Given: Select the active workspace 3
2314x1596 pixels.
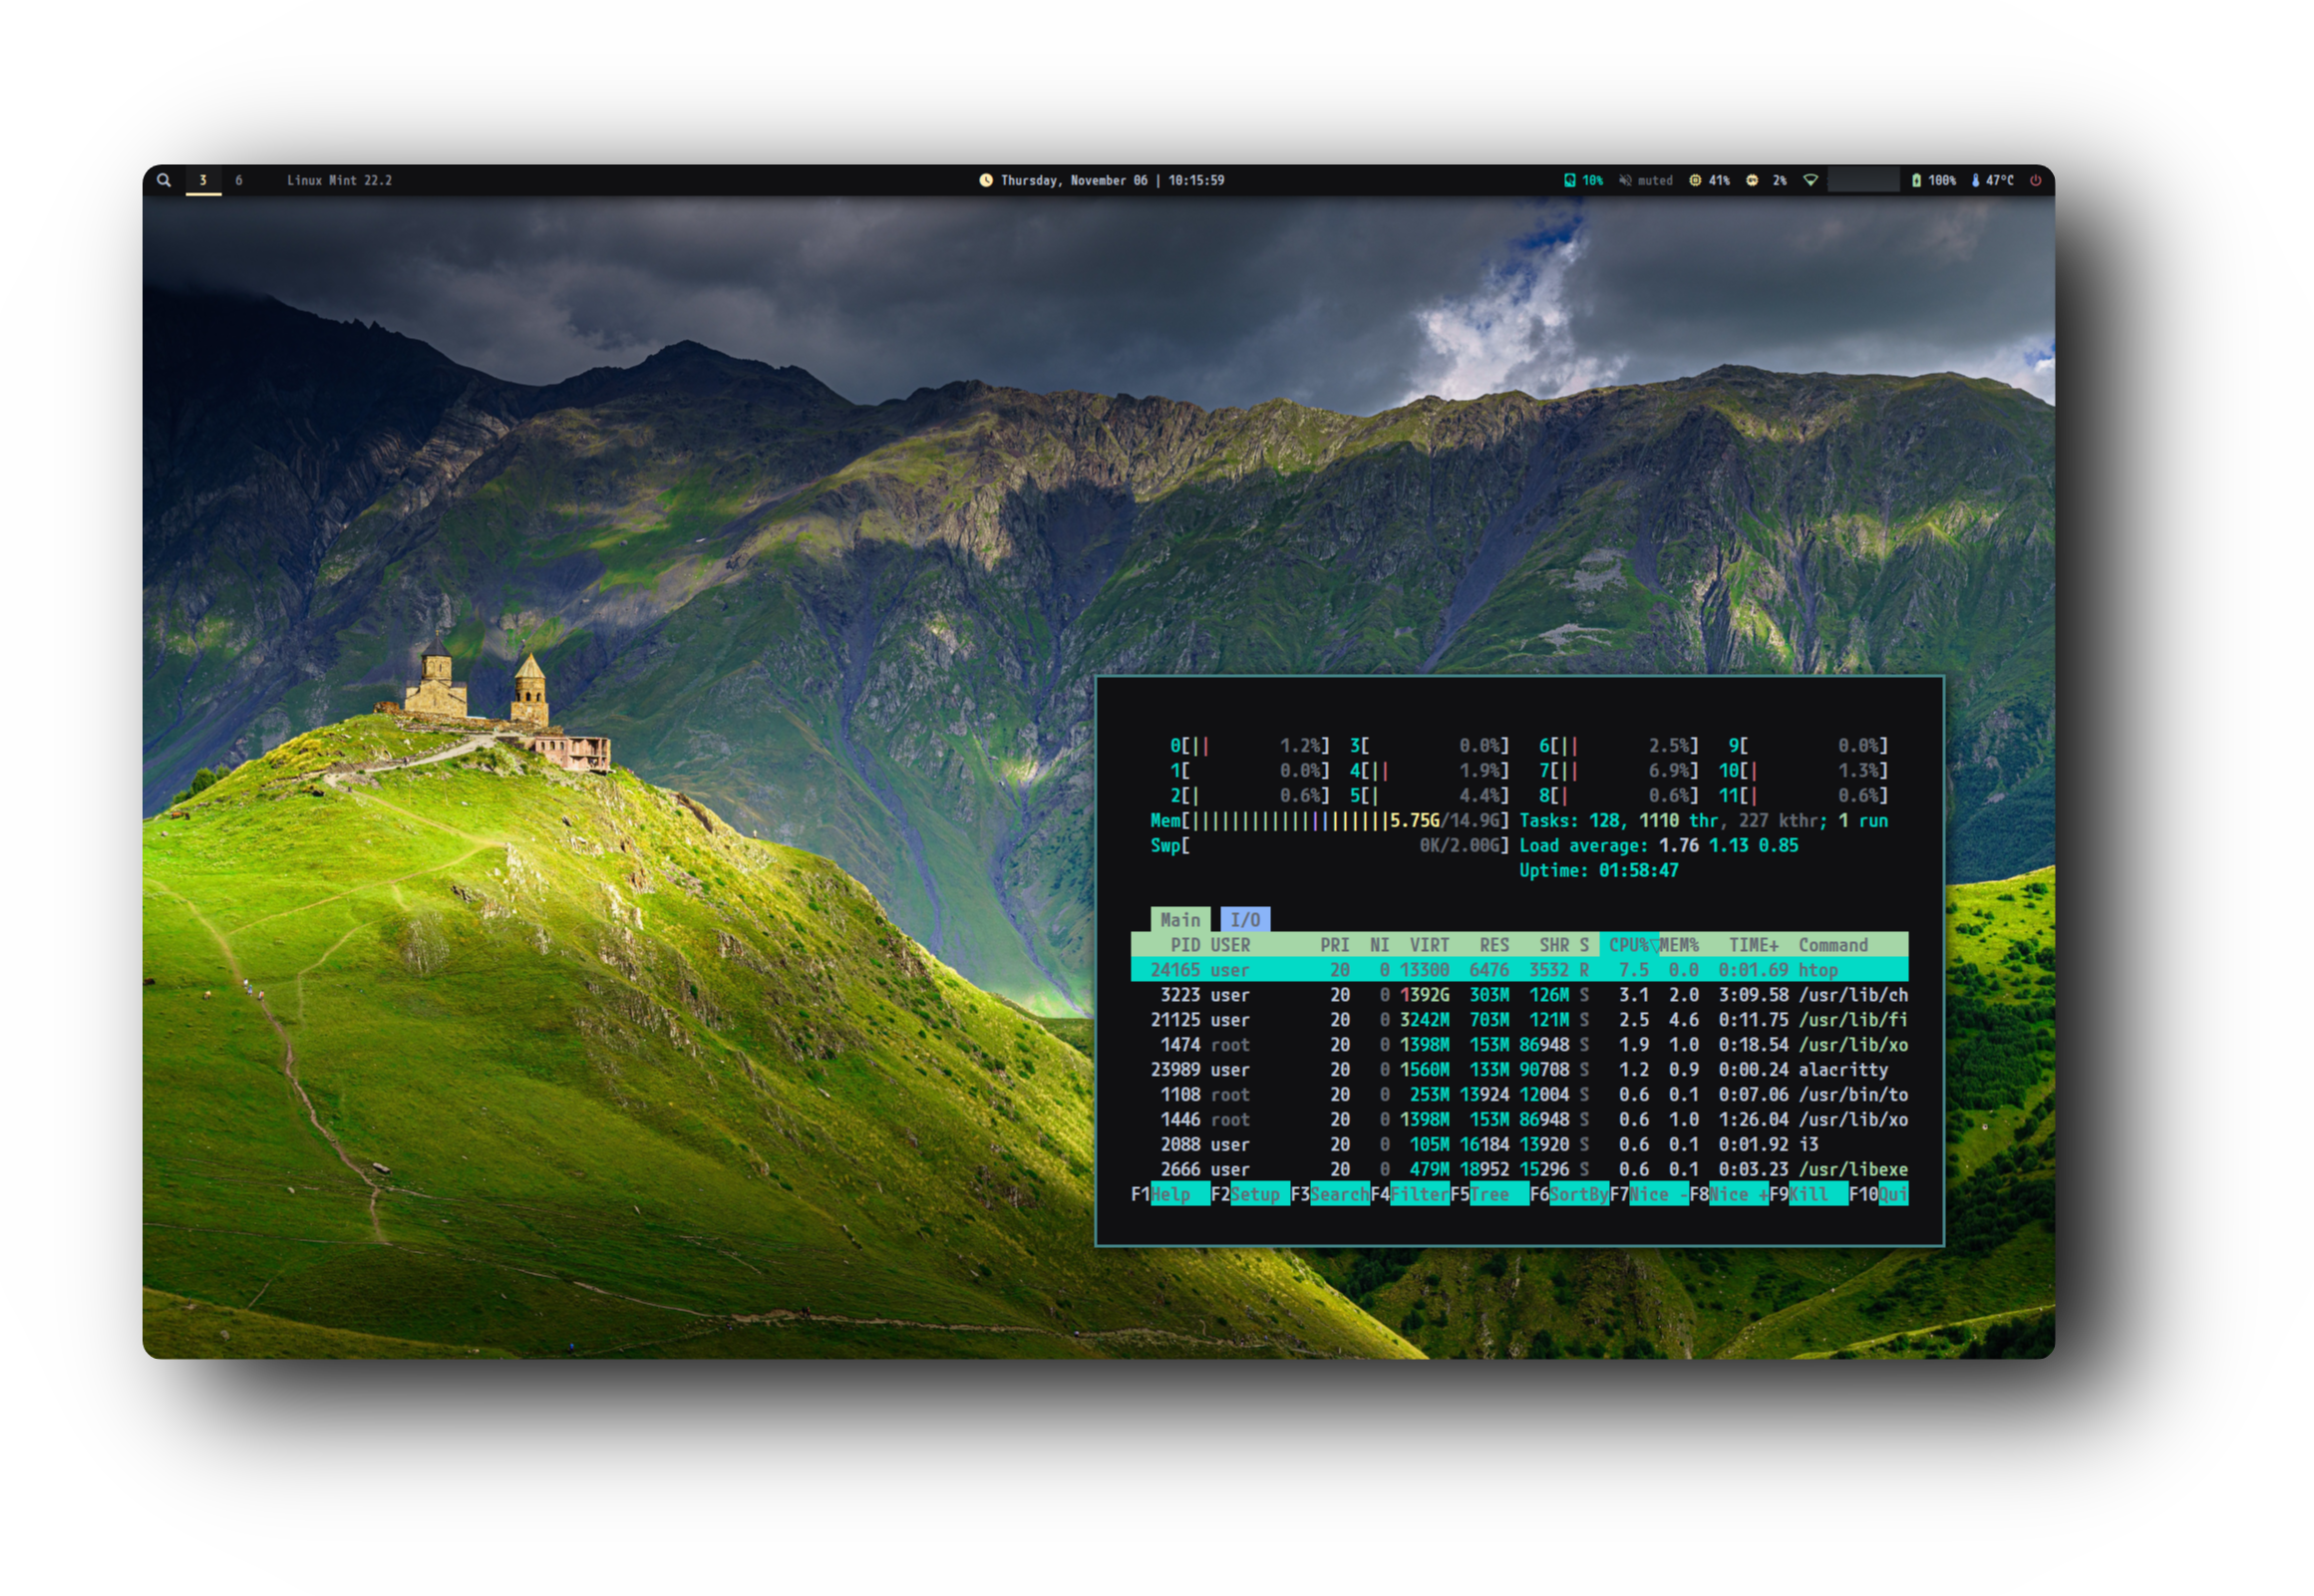Looking at the screenshot, I should [x=203, y=181].
